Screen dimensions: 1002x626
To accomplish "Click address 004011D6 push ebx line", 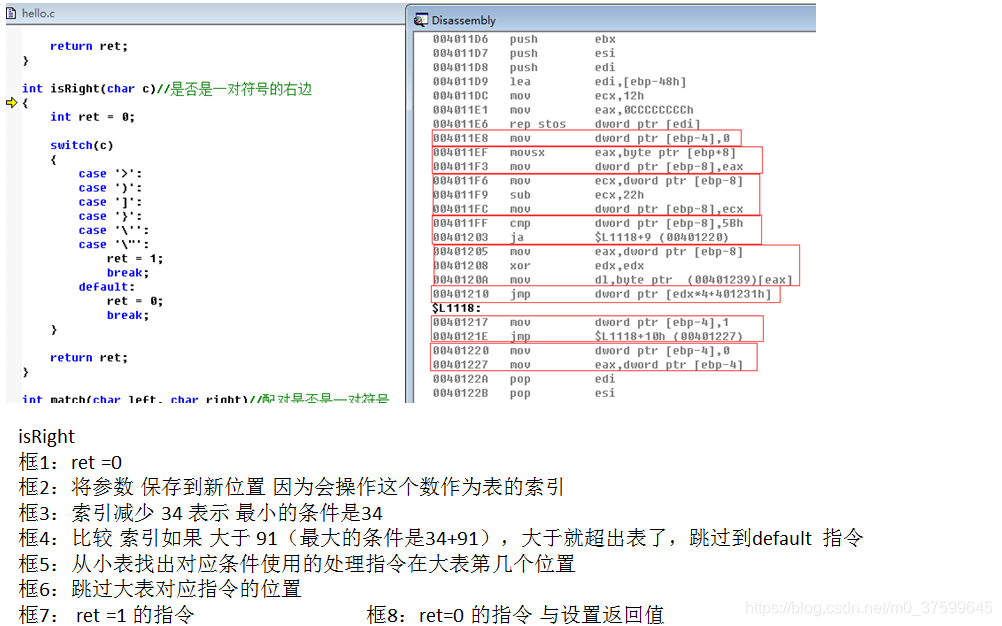I will tap(524, 39).
